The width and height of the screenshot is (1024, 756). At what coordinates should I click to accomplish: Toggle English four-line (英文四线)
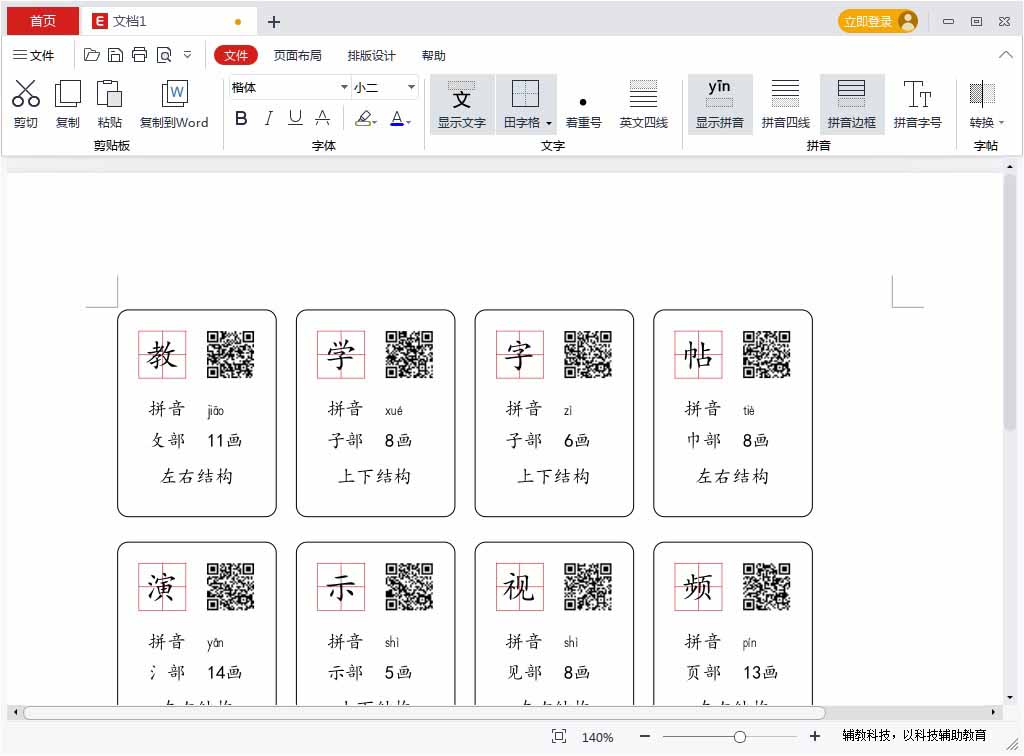click(643, 104)
